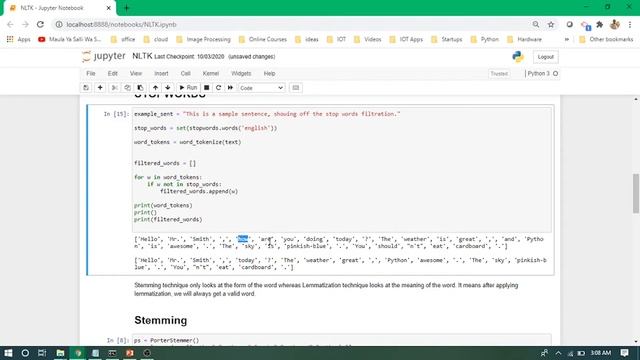Image resolution: width=640 pixels, height=360 pixels.
Task: Open the Image Processing bookmarks folder
Action: click(203, 39)
